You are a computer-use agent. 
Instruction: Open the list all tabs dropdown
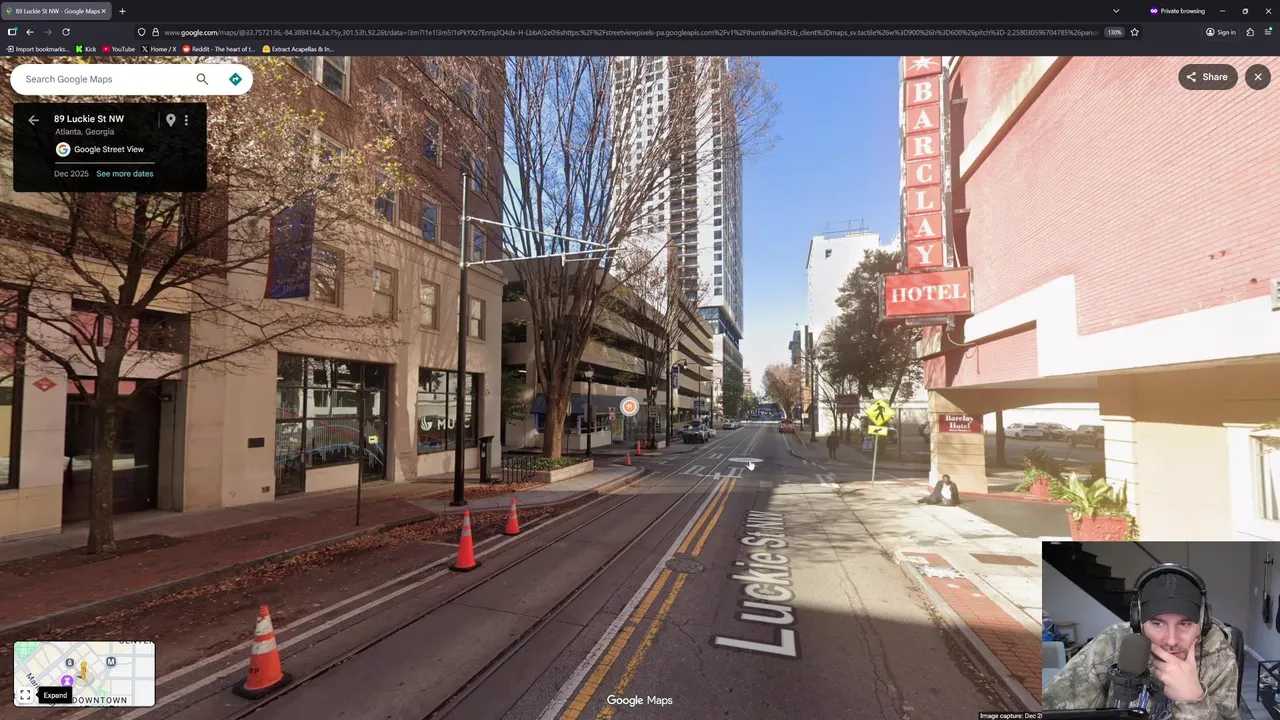(1116, 11)
